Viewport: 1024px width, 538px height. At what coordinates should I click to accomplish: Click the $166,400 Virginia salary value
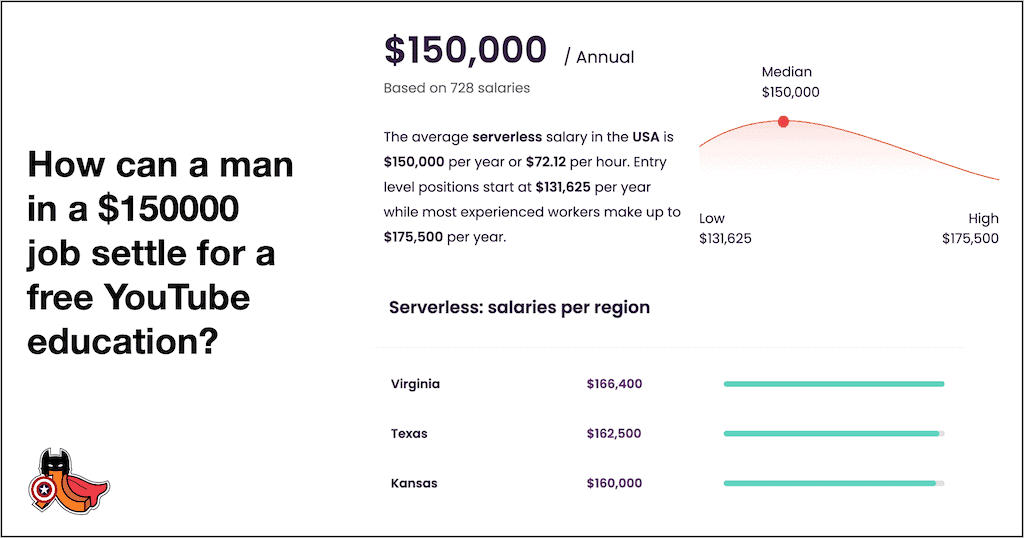614,384
